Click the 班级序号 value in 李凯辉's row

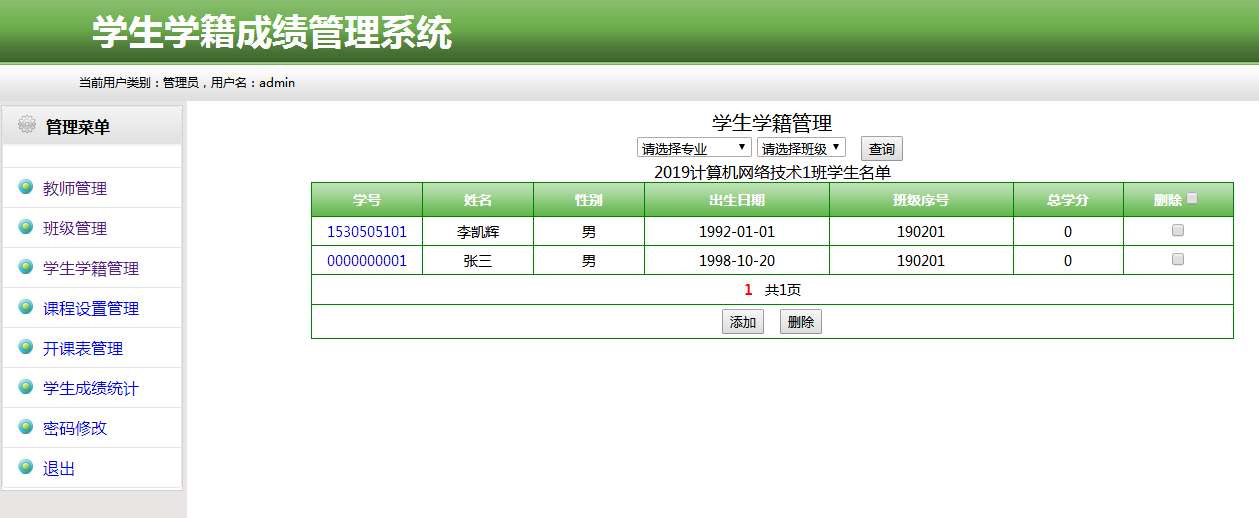(921, 232)
